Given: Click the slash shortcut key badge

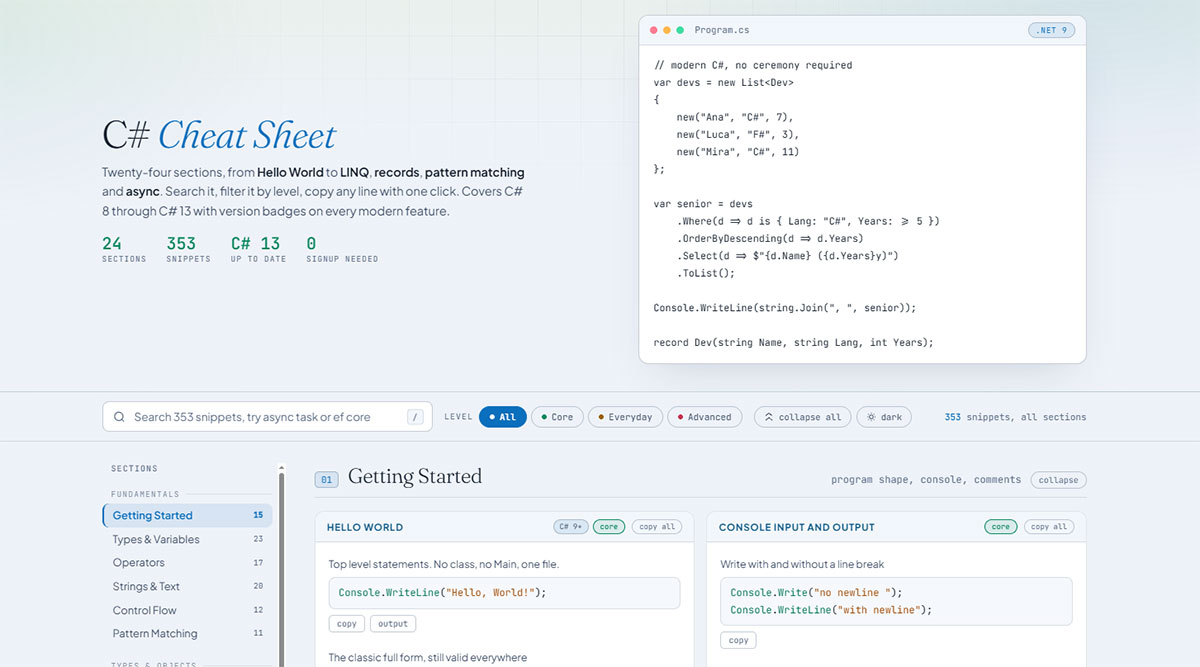Looking at the screenshot, I should [x=415, y=417].
